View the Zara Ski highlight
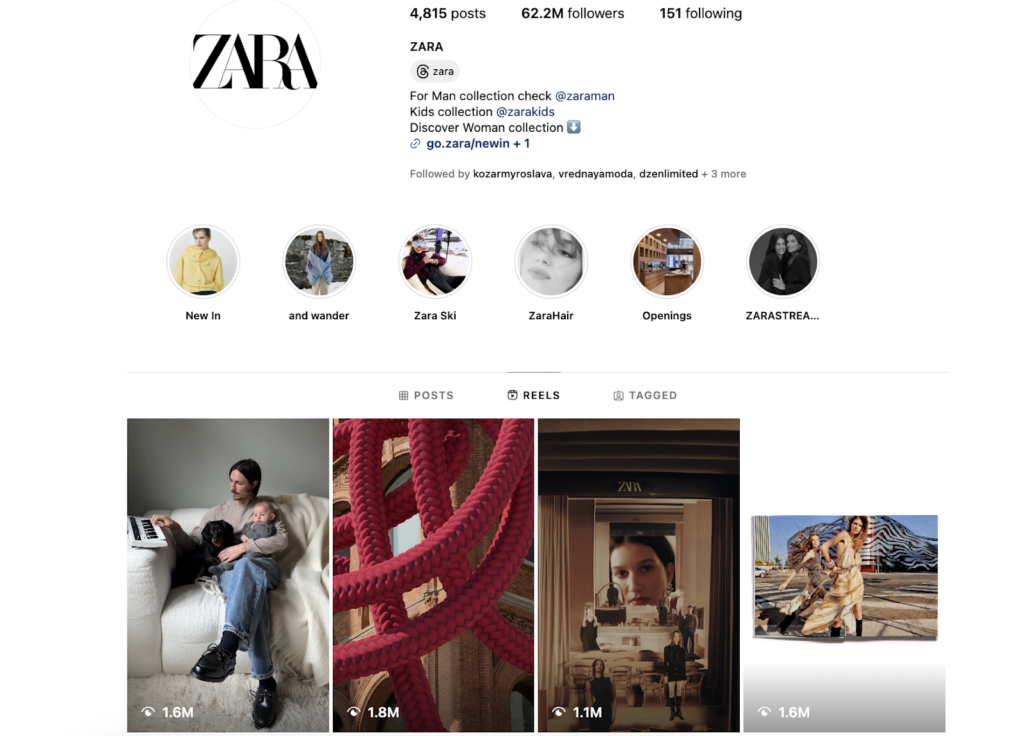This screenshot has height=736, width=1024. point(435,261)
